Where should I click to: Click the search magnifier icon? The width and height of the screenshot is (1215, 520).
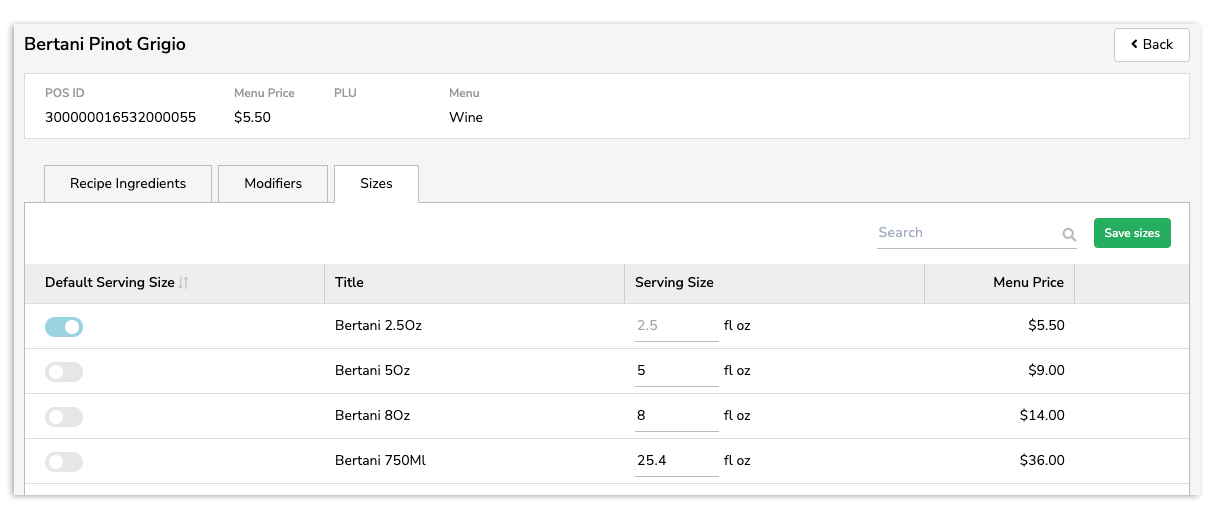pyautogui.click(x=1069, y=235)
